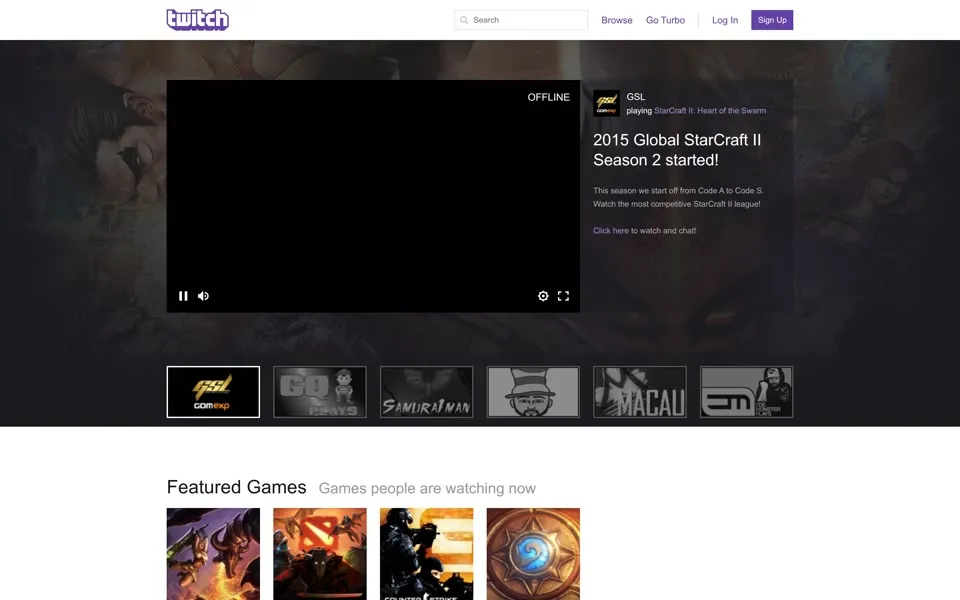
Task: Open StarCraft II: Heart of the Swarm link
Action: (x=710, y=111)
